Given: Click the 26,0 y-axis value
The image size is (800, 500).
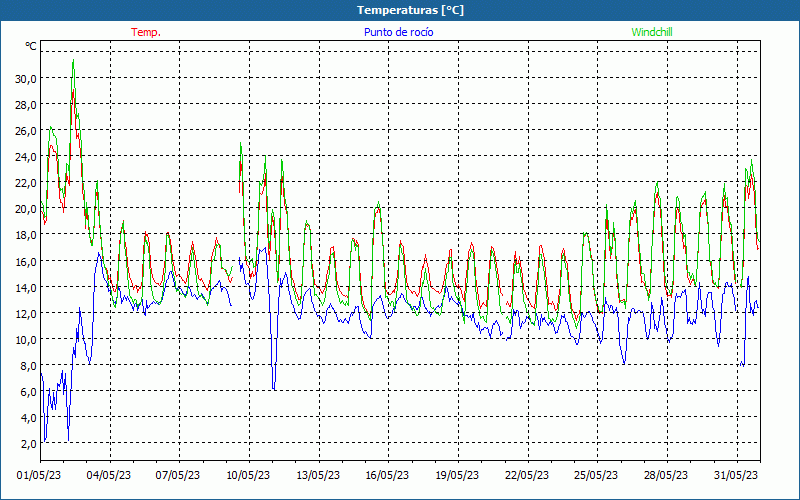Looking at the screenshot, I should 26,131.
